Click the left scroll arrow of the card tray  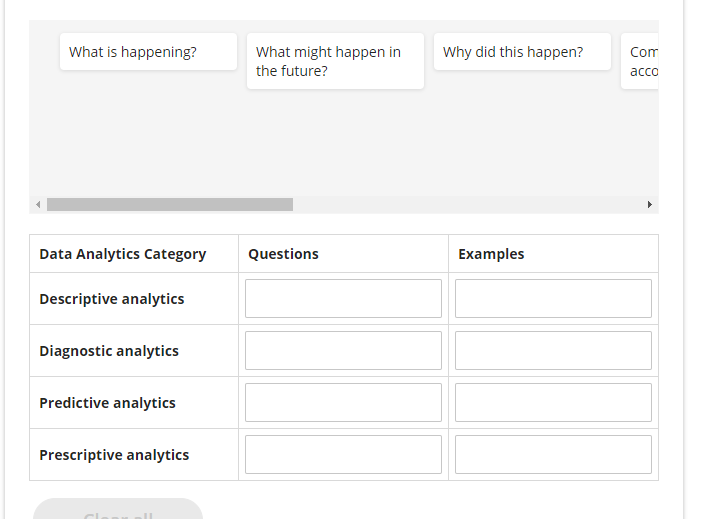38,205
